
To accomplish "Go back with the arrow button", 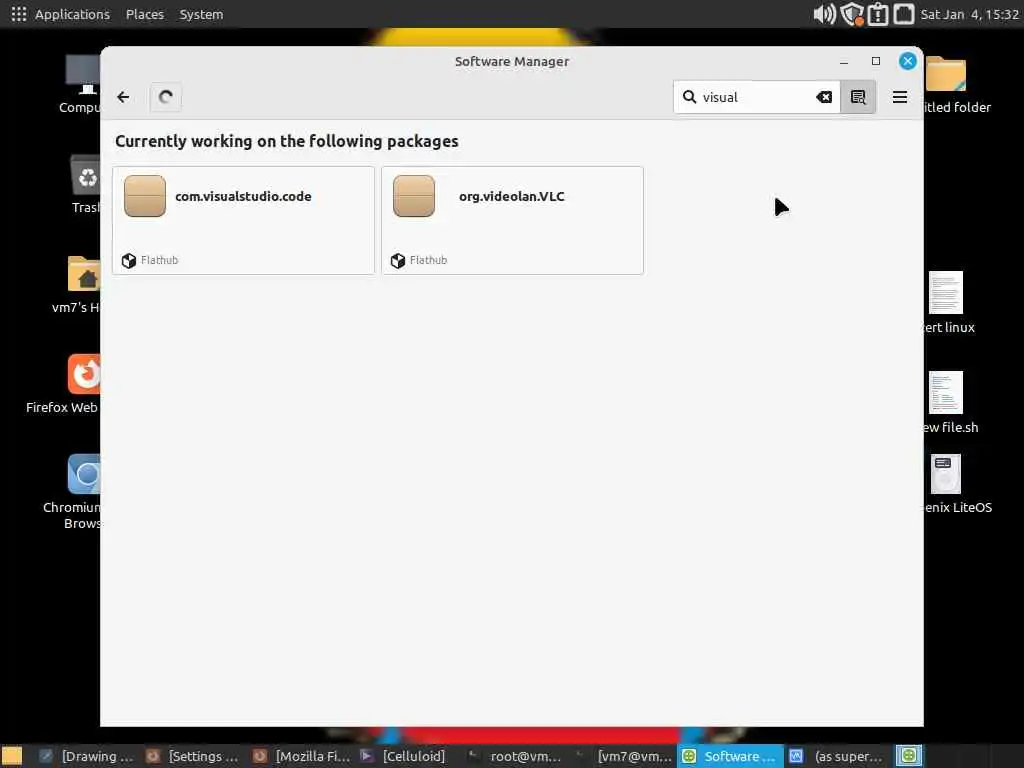I will pos(123,97).
